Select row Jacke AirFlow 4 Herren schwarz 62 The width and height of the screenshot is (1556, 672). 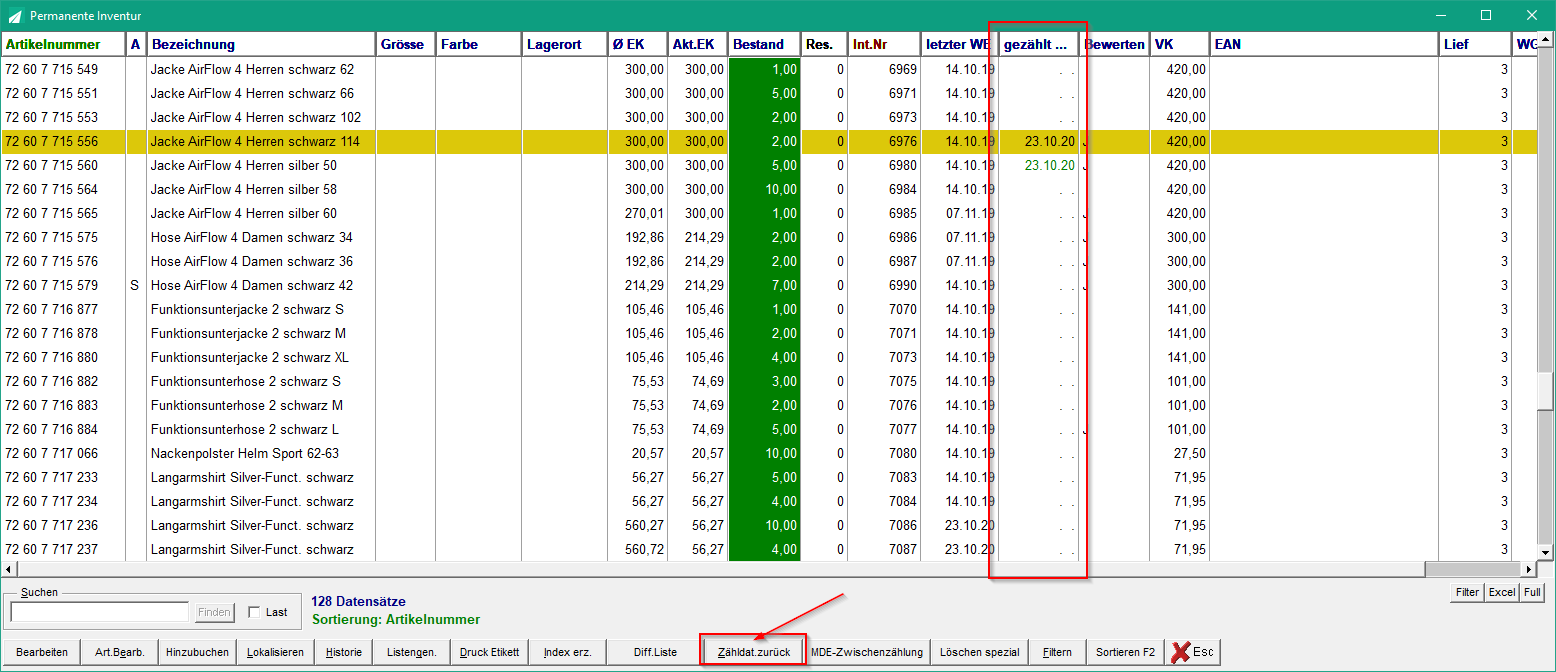coord(769,69)
